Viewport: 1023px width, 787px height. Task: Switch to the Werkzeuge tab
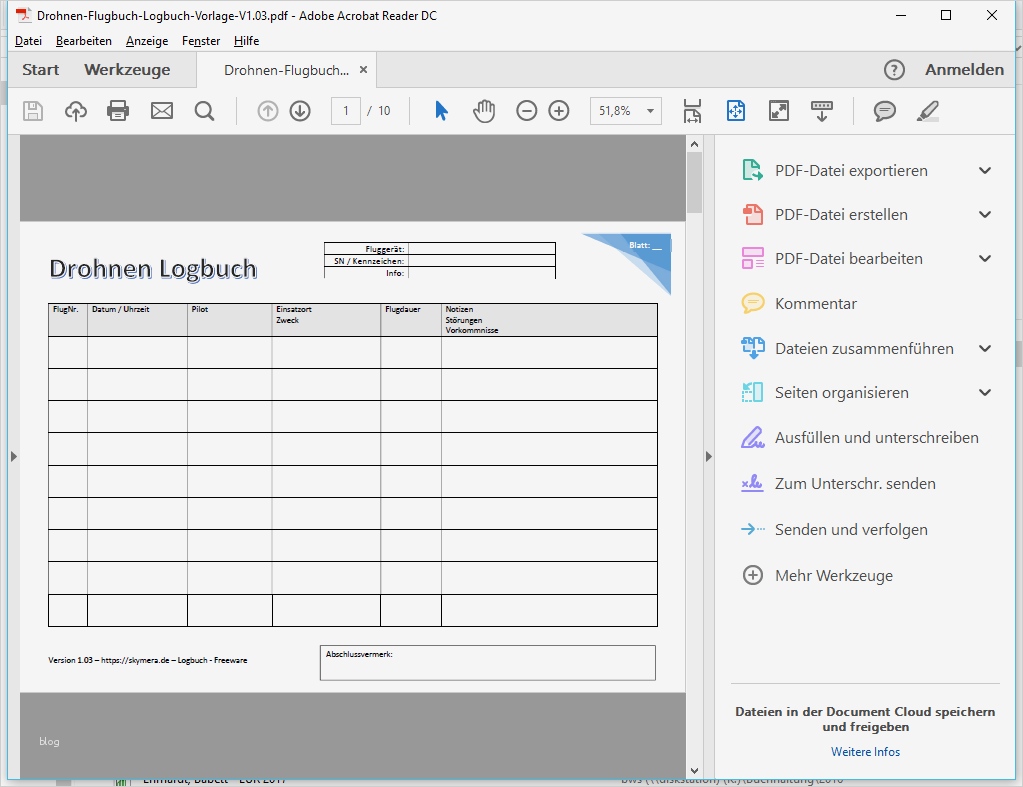point(127,70)
